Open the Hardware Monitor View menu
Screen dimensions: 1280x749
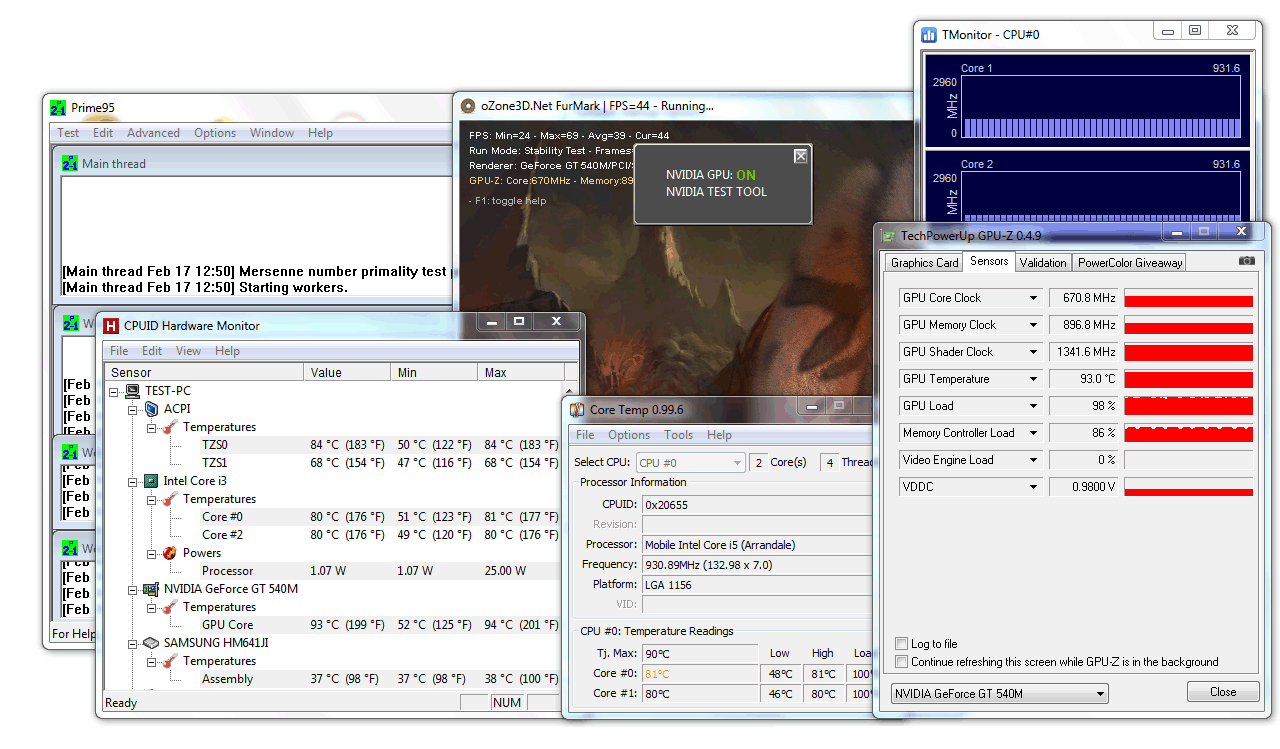pos(188,351)
